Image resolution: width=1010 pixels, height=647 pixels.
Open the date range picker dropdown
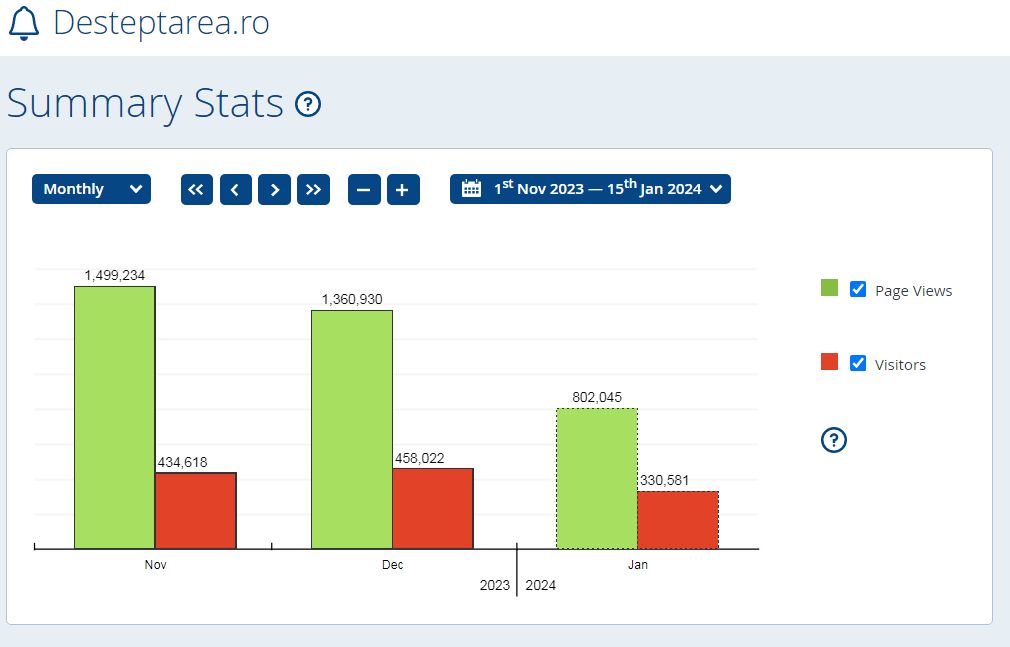[x=590, y=189]
